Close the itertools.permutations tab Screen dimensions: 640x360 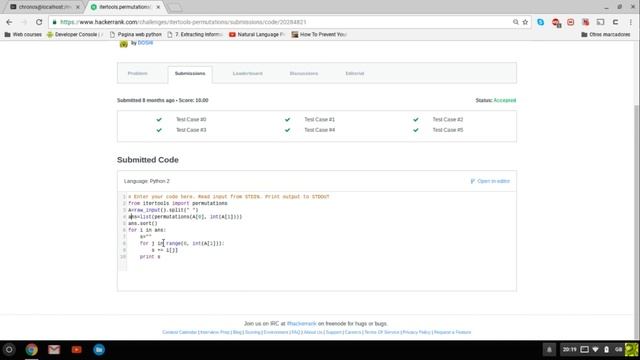click(158, 7)
